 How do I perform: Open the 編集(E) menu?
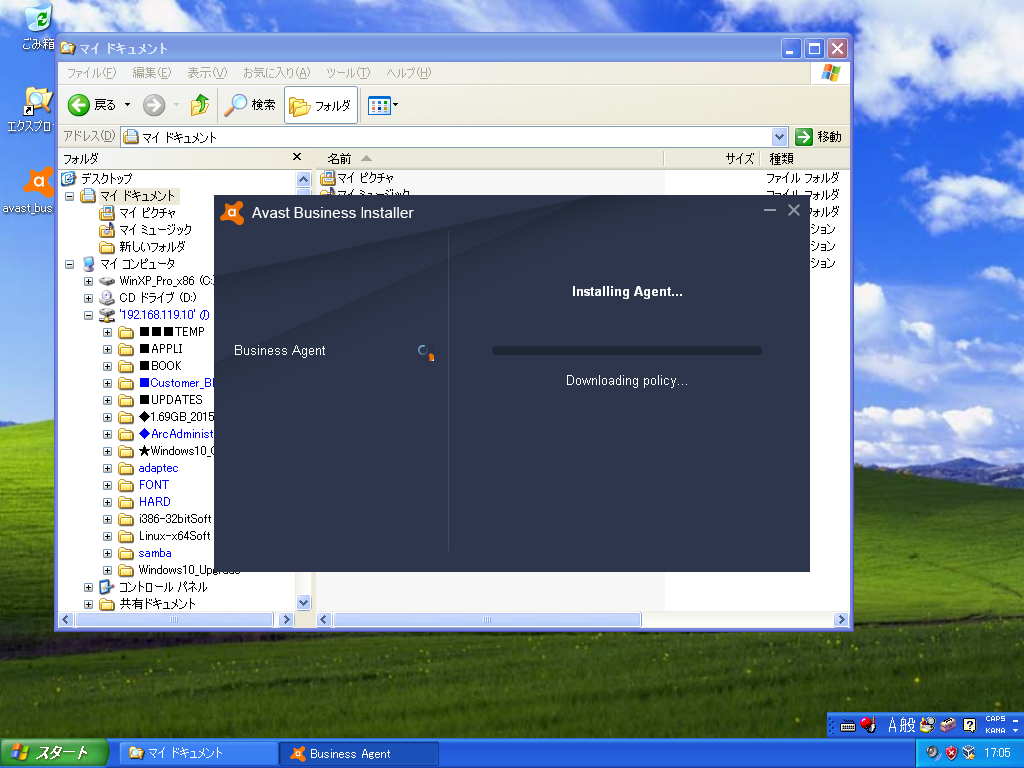pos(152,72)
